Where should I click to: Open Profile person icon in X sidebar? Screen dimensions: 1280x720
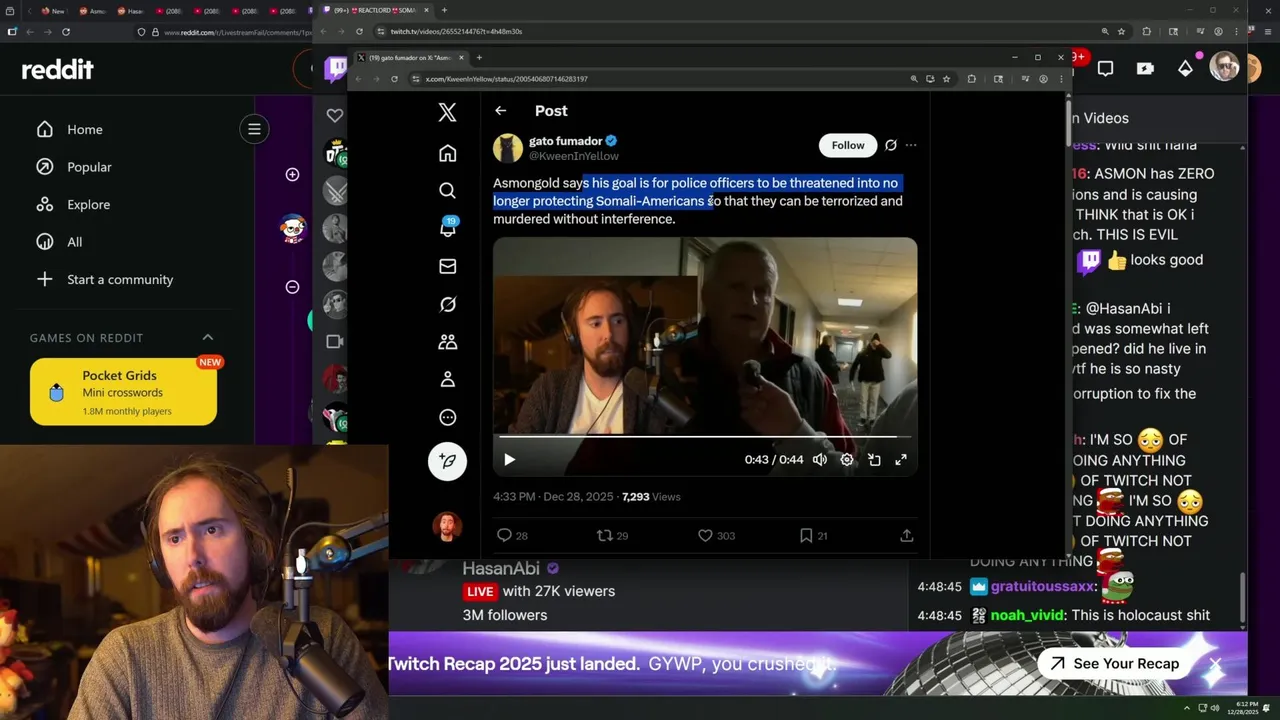pyautogui.click(x=447, y=380)
